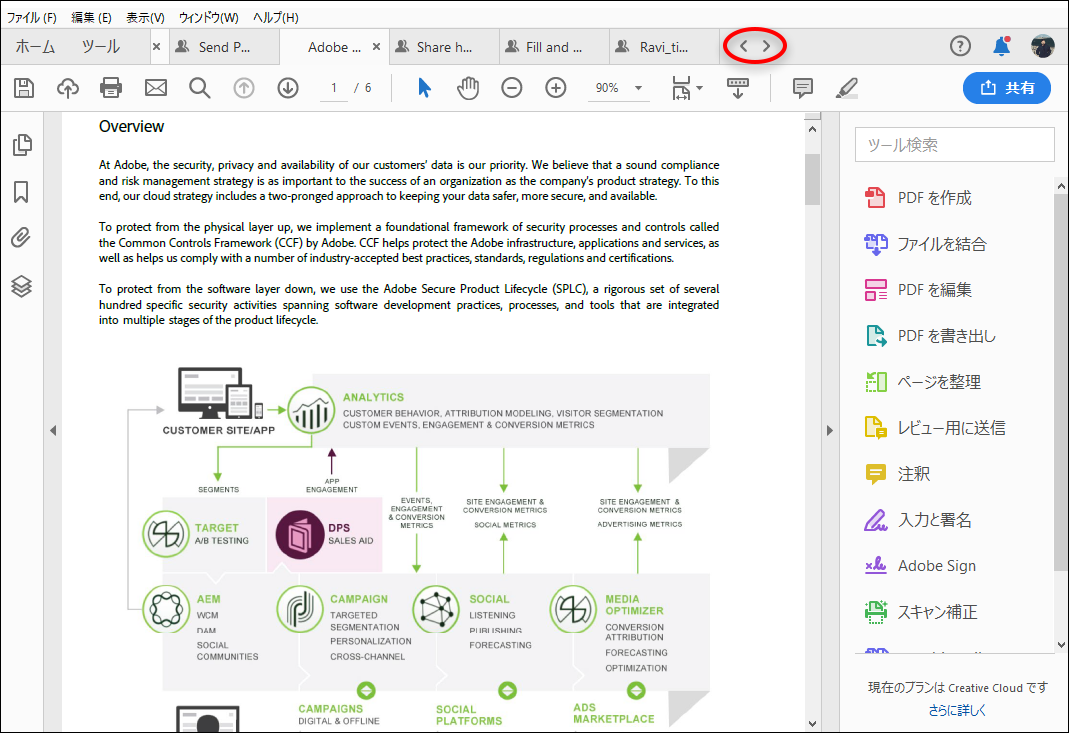
Task: Close the tab left of Send P...
Action: tap(156, 46)
